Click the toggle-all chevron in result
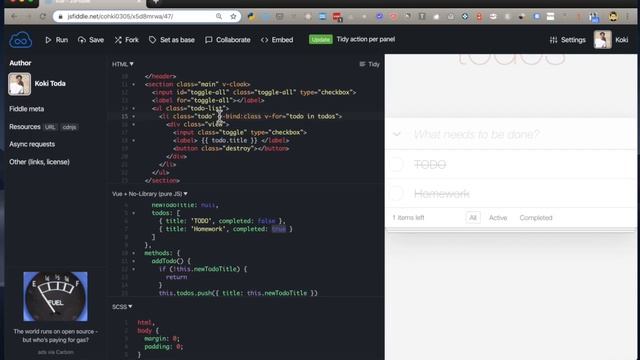Screen dimensions: 640x360 397,134
